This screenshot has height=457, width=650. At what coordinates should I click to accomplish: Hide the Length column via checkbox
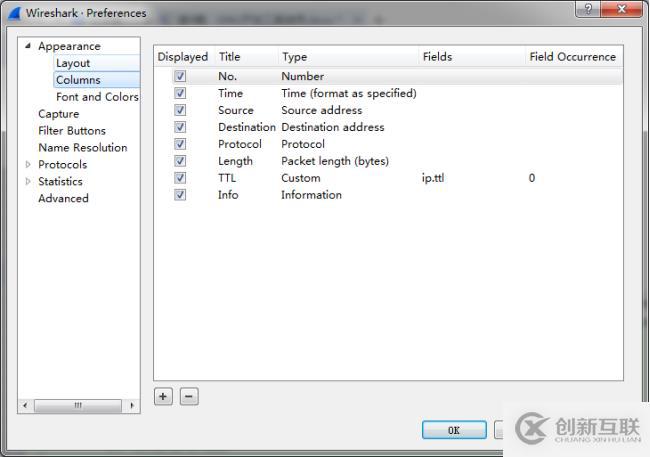pyautogui.click(x=180, y=161)
